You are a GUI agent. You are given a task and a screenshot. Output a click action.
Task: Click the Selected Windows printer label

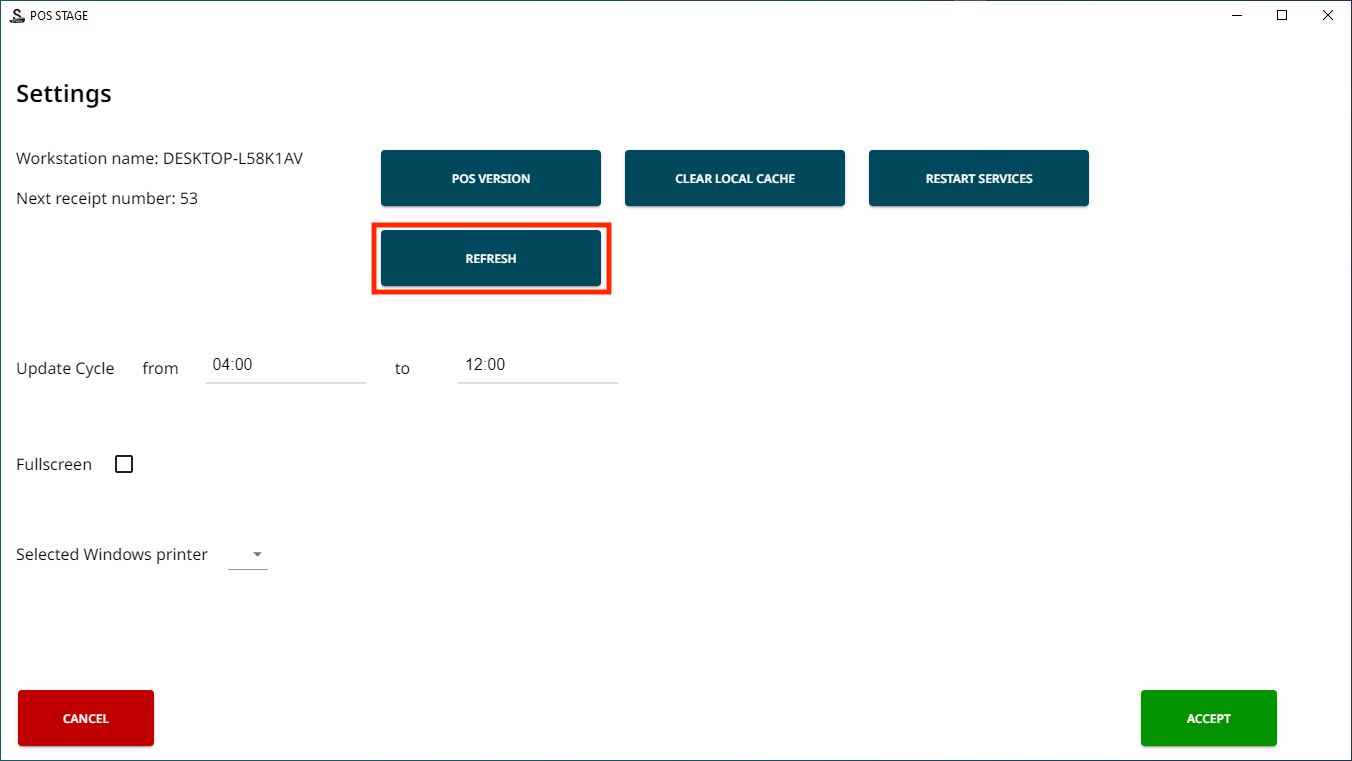pos(112,554)
